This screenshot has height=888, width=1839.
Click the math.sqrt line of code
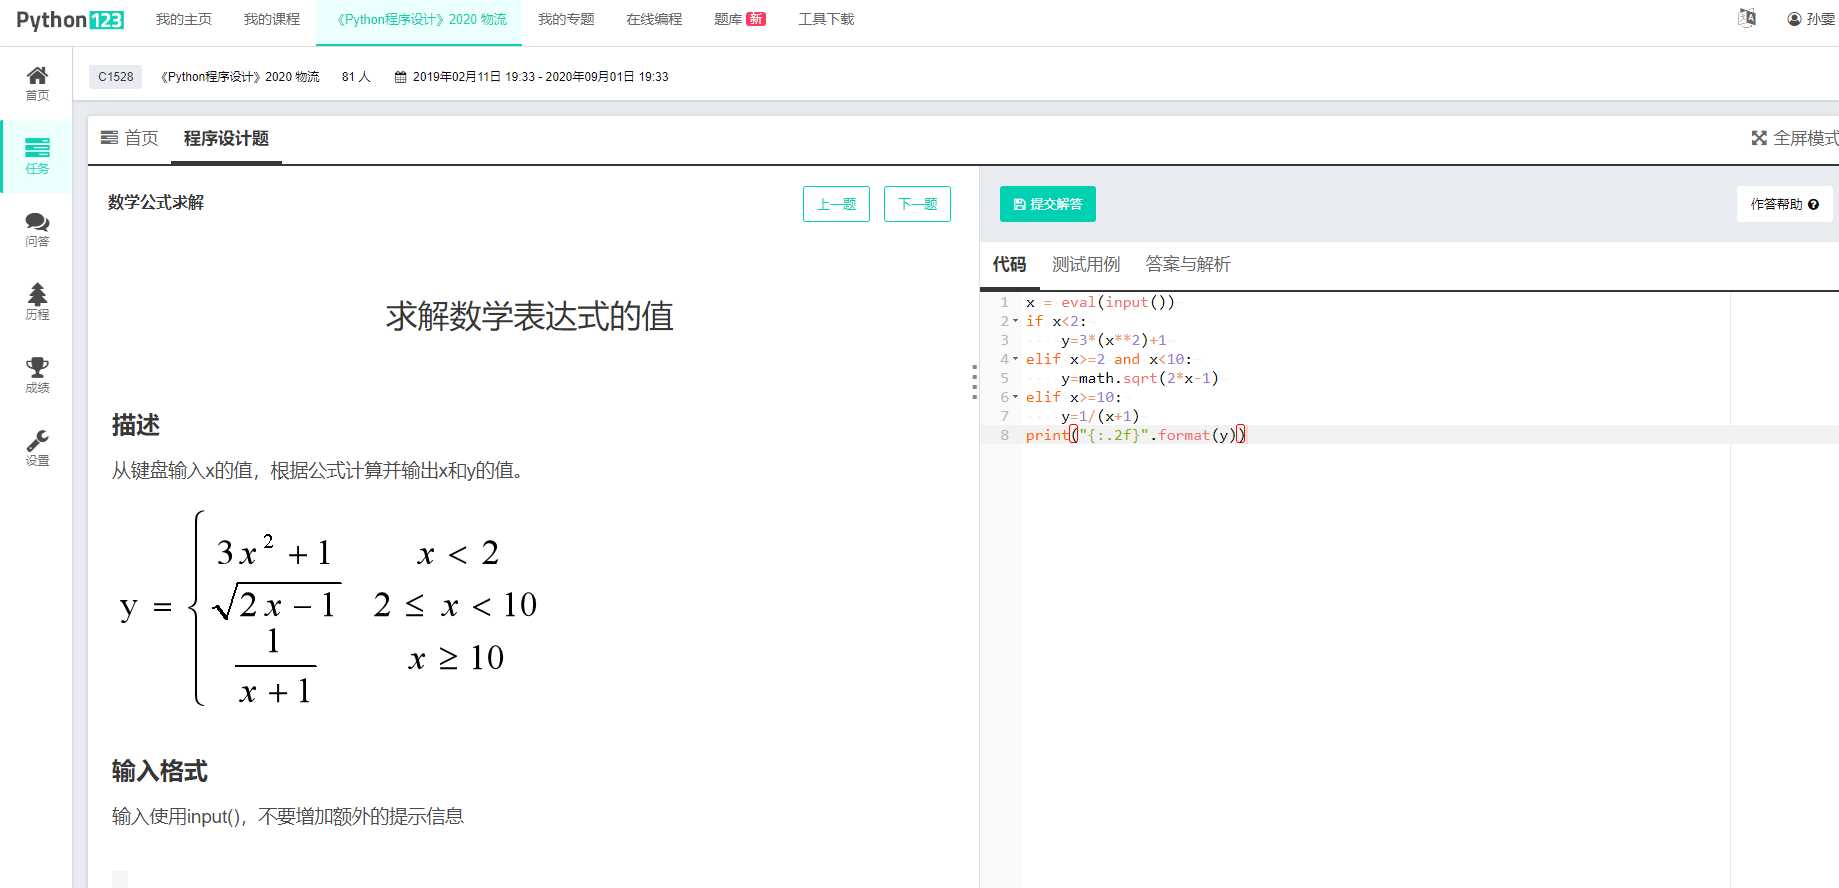pyautogui.click(x=1139, y=378)
